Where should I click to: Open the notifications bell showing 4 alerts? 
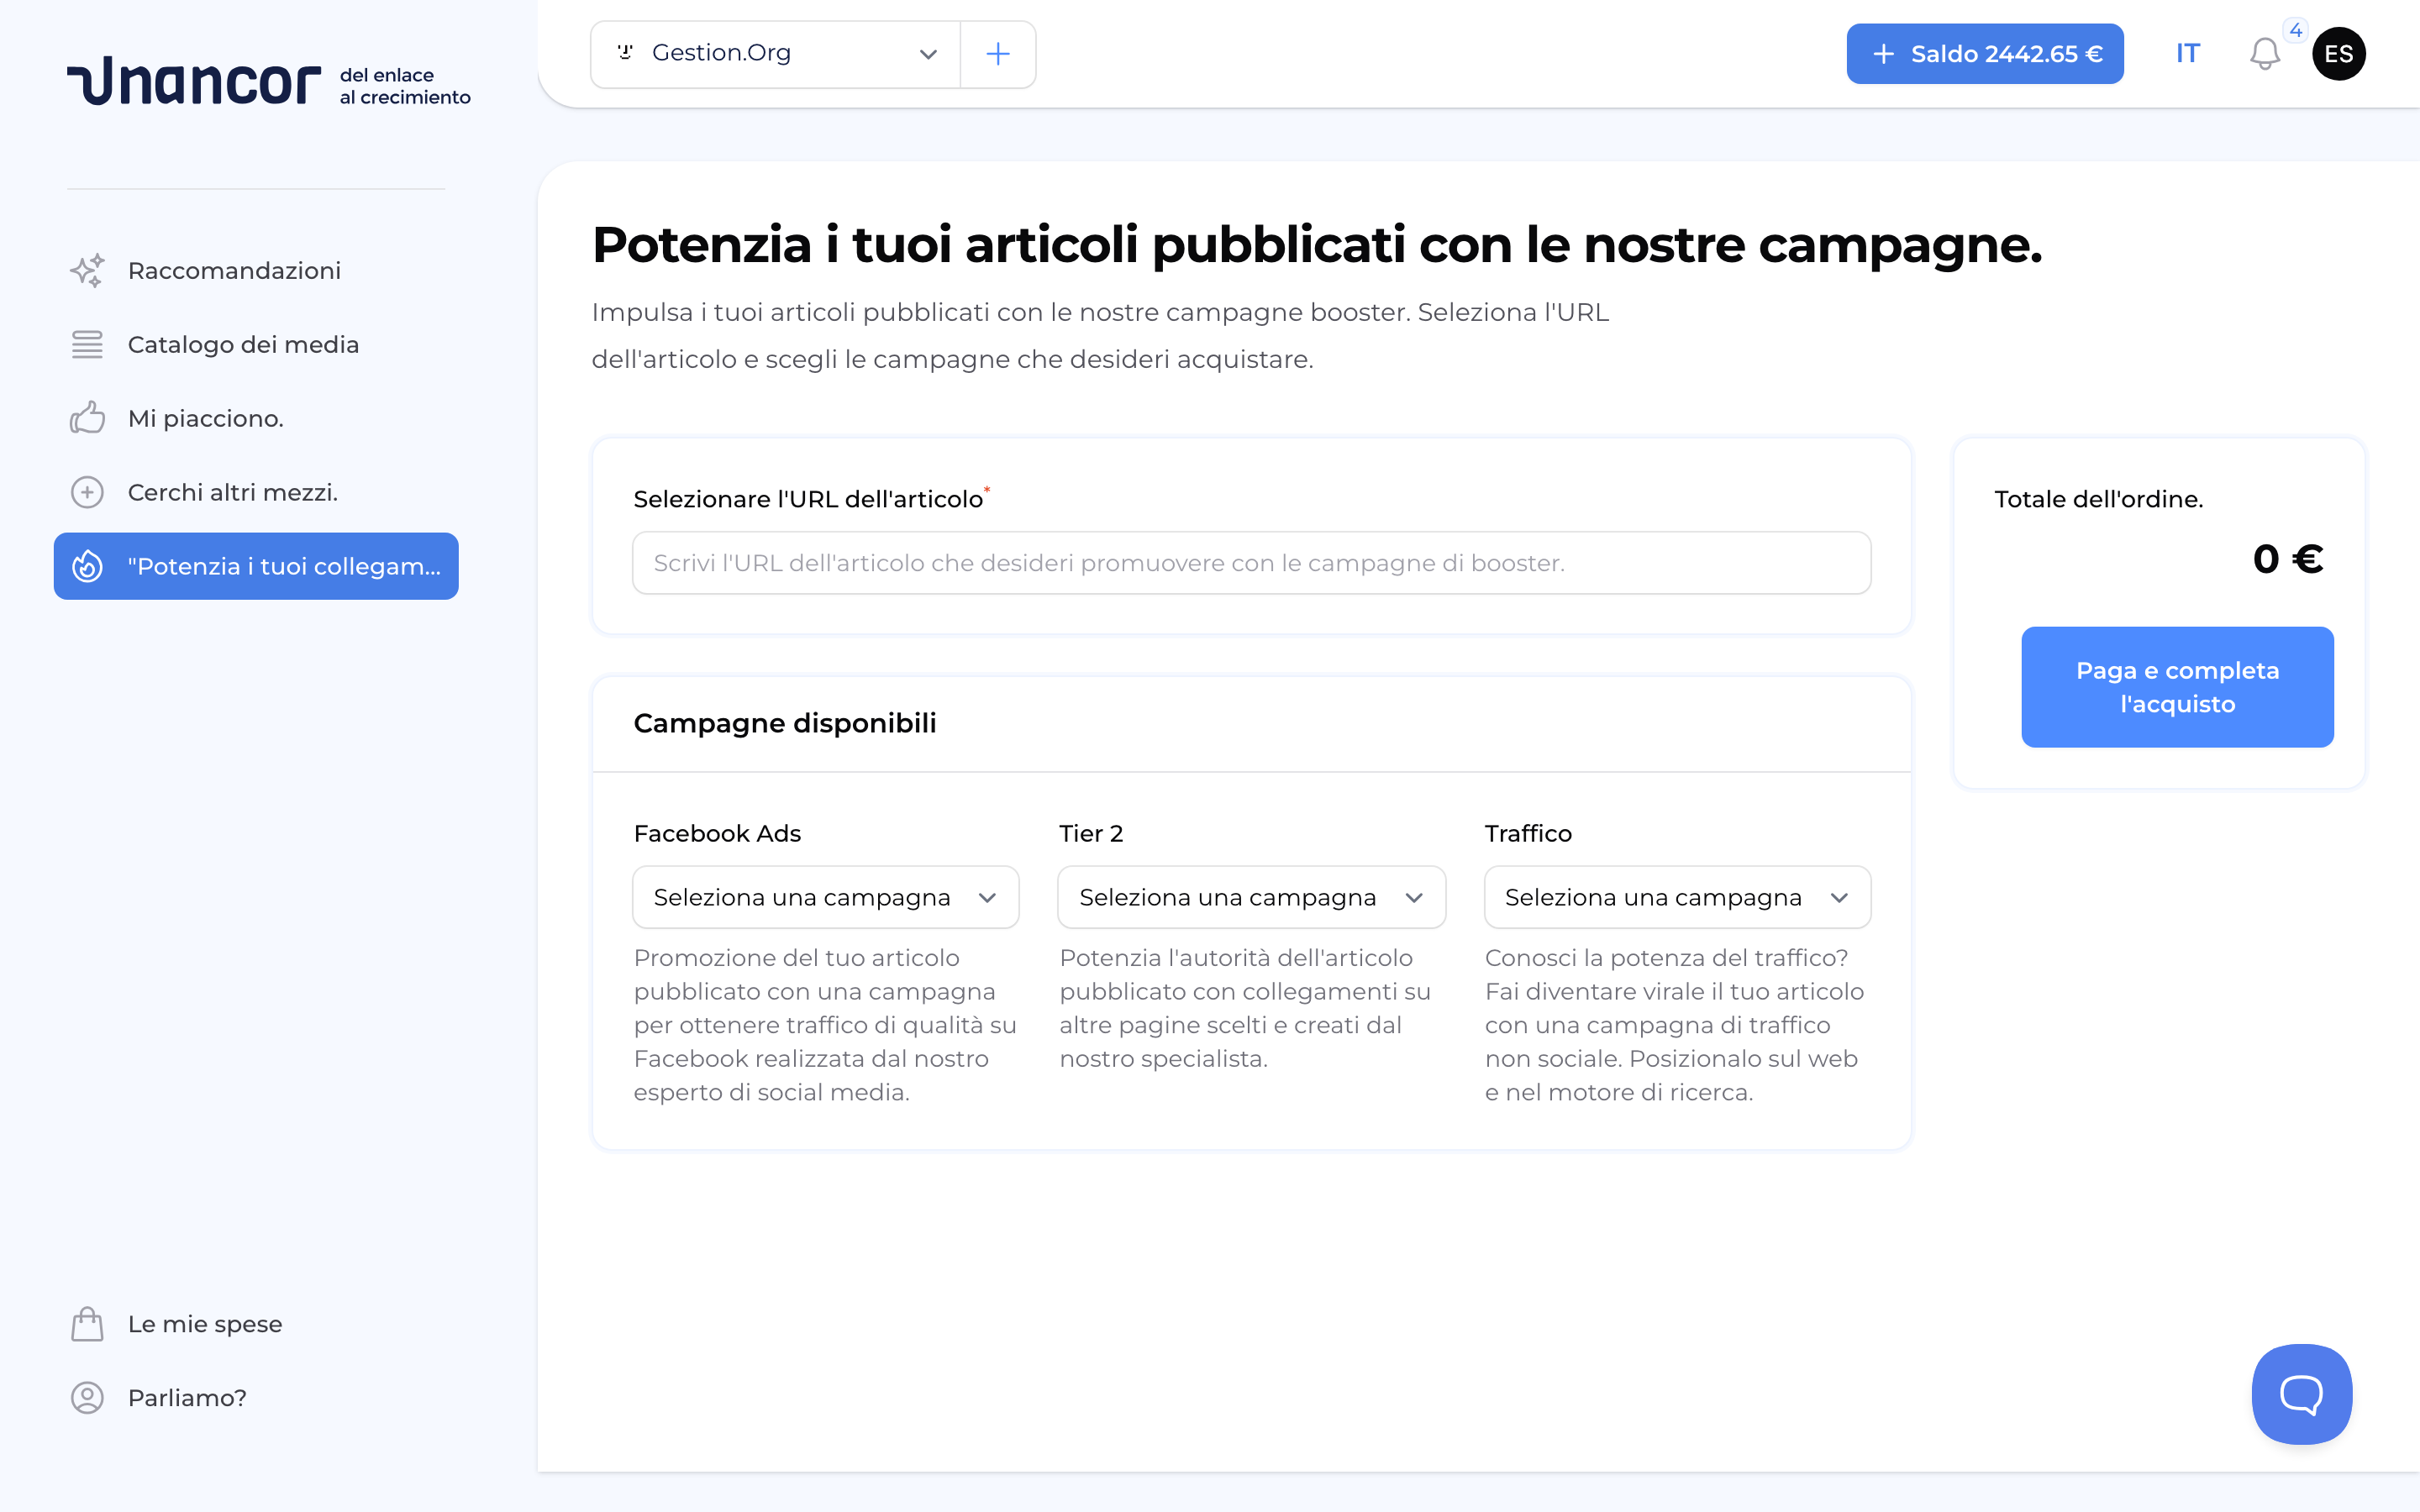pos(2265,54)
